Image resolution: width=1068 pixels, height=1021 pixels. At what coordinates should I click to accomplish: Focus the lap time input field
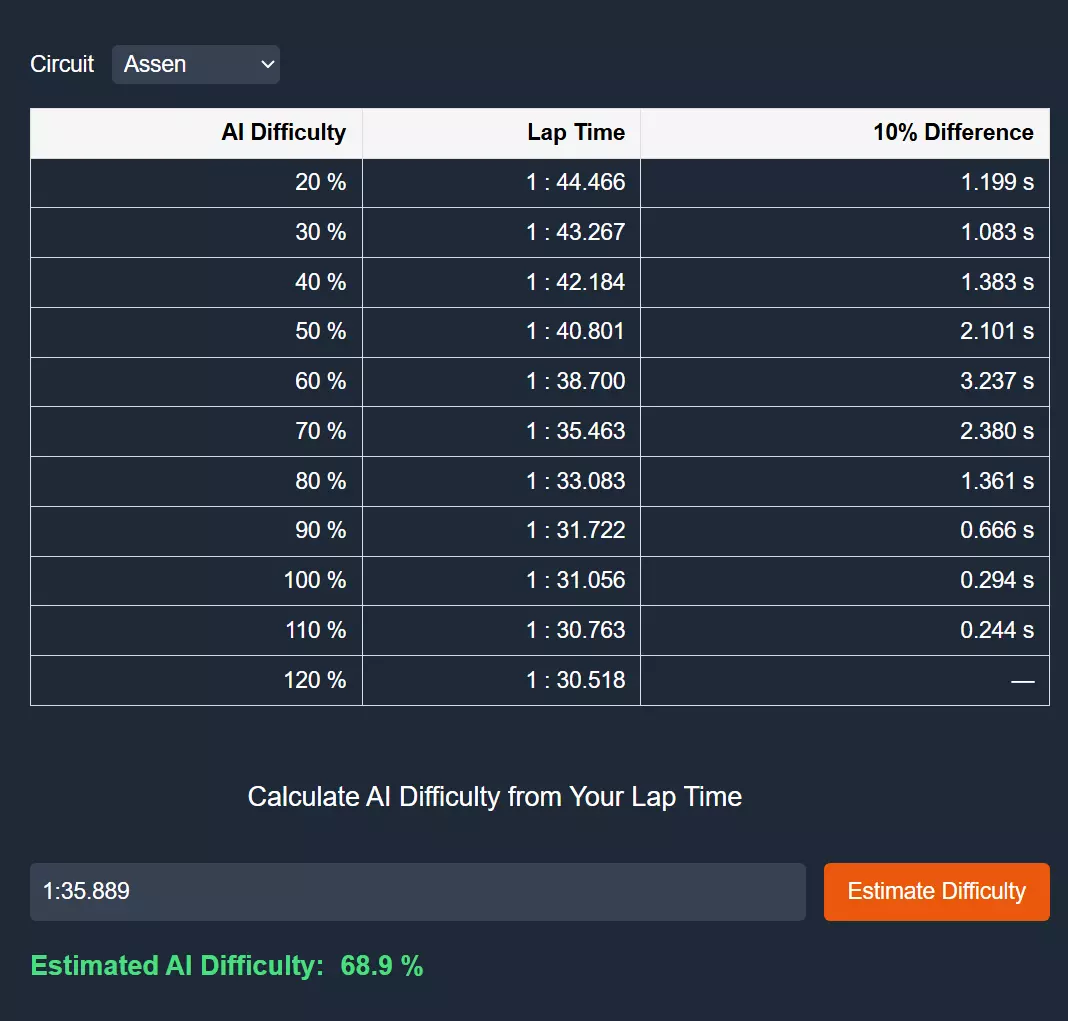(x=418, y=892)
